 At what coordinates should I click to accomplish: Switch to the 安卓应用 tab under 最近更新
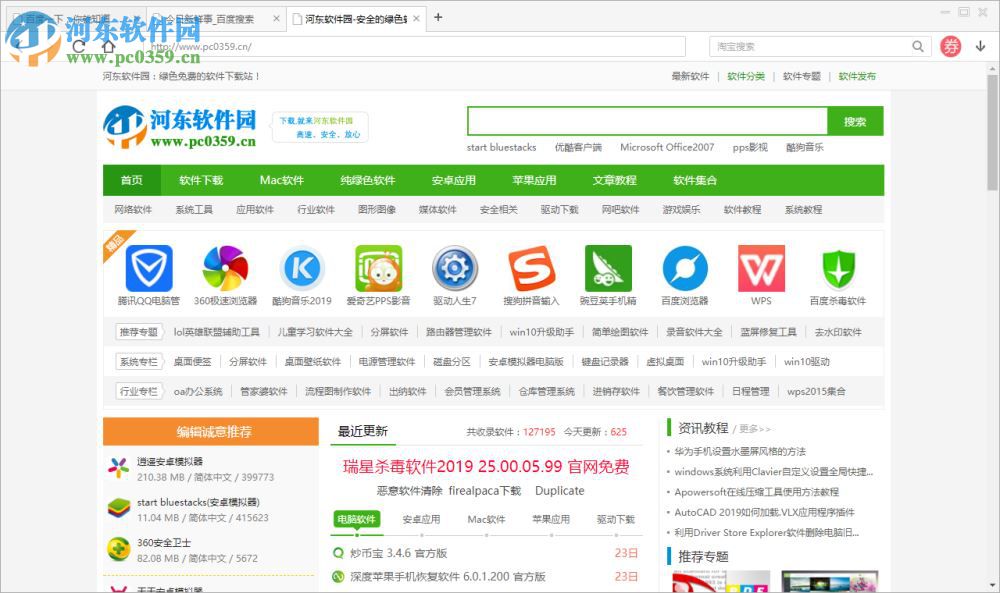pyautogui.click(x=421, y=519)
